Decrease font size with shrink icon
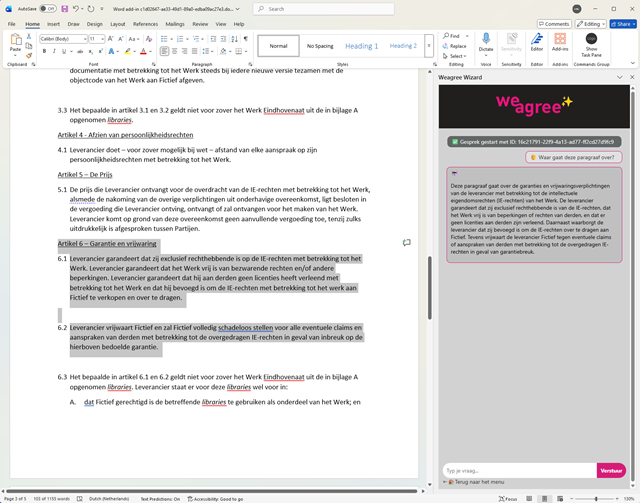The width and height of the screenshot is (640, 503). (x=120, y=39)
